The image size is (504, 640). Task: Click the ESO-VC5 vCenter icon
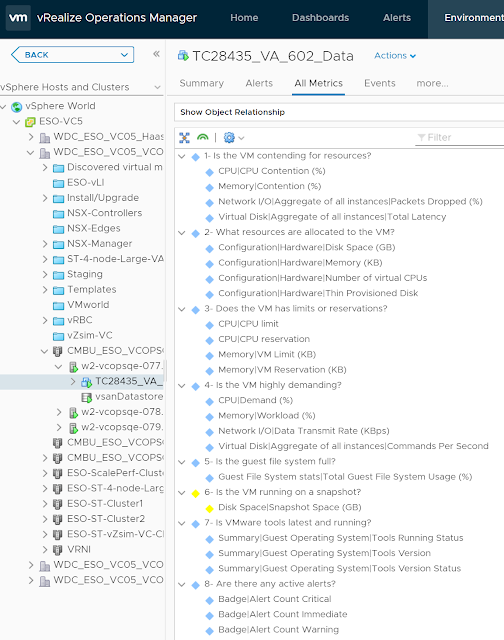click(x=30, y=122)
